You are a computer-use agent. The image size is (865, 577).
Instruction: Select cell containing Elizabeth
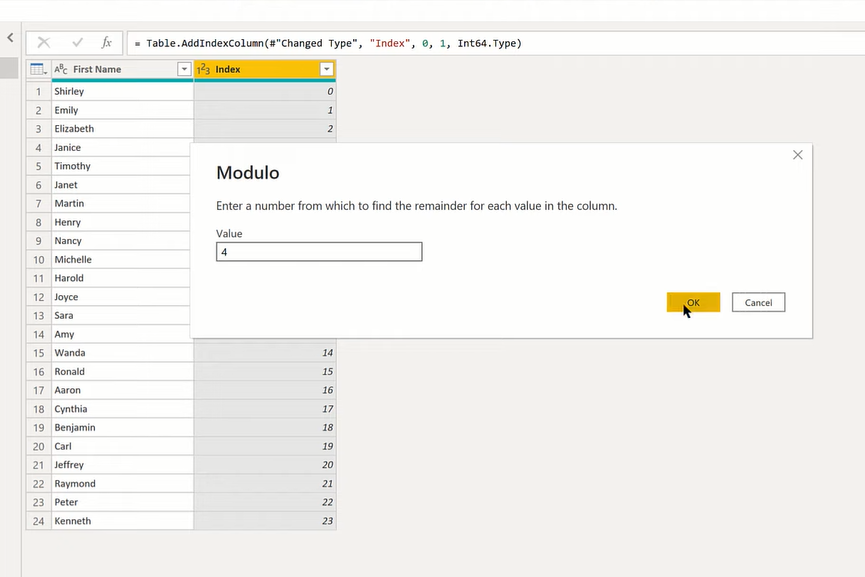coord(122,129)
